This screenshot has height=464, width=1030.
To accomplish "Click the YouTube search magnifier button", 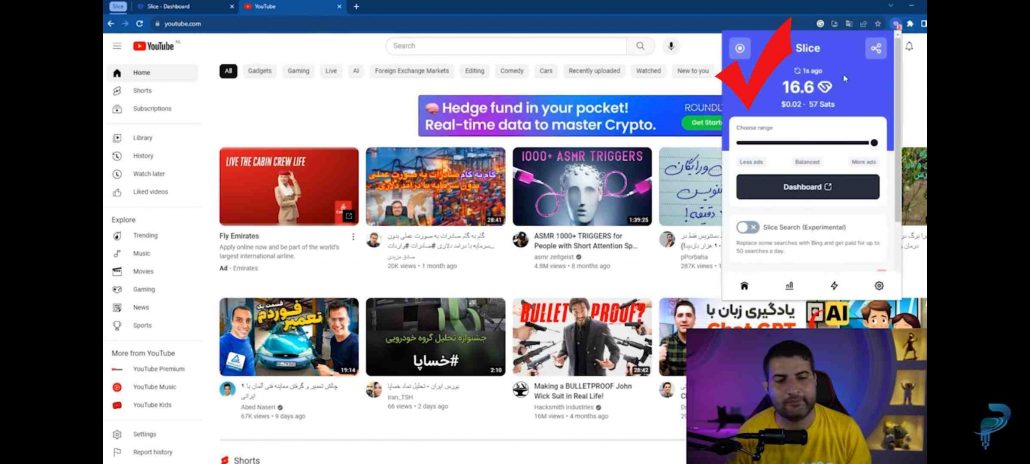I will coord(640,46).
